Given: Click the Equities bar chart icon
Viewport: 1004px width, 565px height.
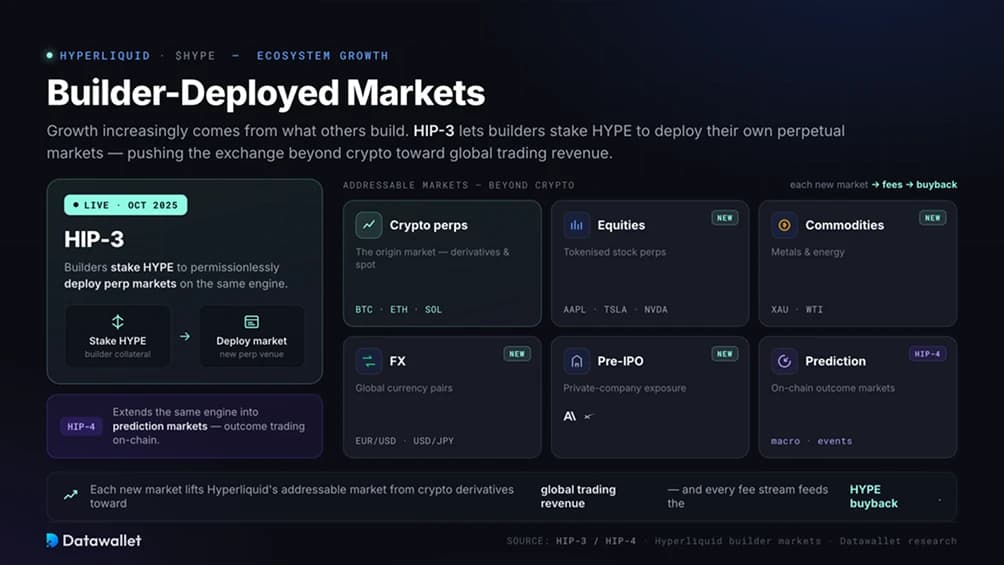Looking at the screenshot, I should click(x=576, y=225).
